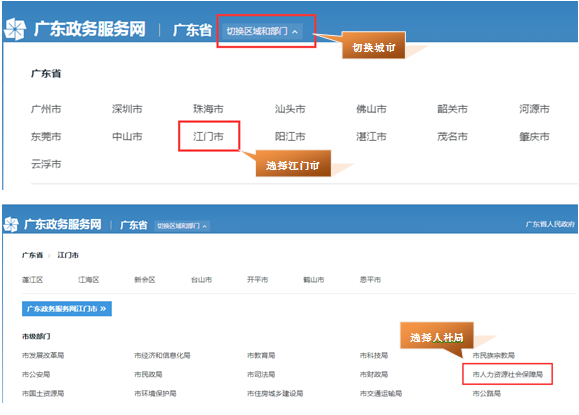Screen dimensions: 579x415
Task: Click 广东省 in the breadcrumb above districts
Action: tap(32, 255)
